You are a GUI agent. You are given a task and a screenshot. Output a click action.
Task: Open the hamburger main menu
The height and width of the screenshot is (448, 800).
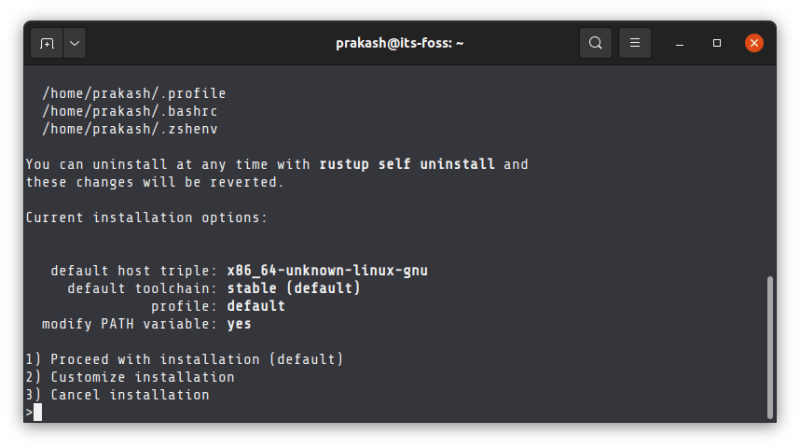(634, 43)
